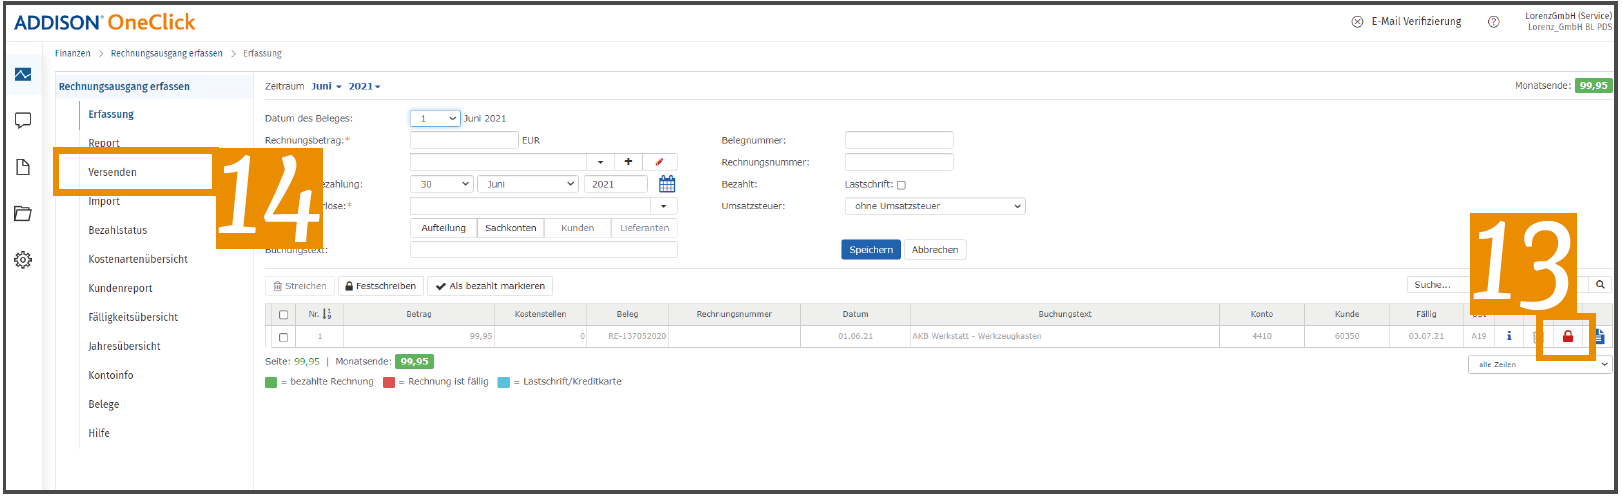Select Kundenreport in the side menu
The width and height of the screenshot is (1622, 497).
point(120,288)
